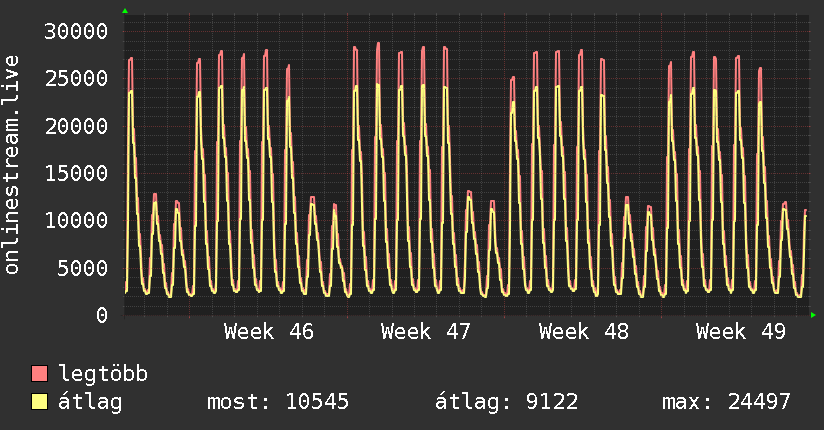Click the 15000 y-axis tick label
The width and height of the screenshot is (824, 430).
tap(78, 173)
